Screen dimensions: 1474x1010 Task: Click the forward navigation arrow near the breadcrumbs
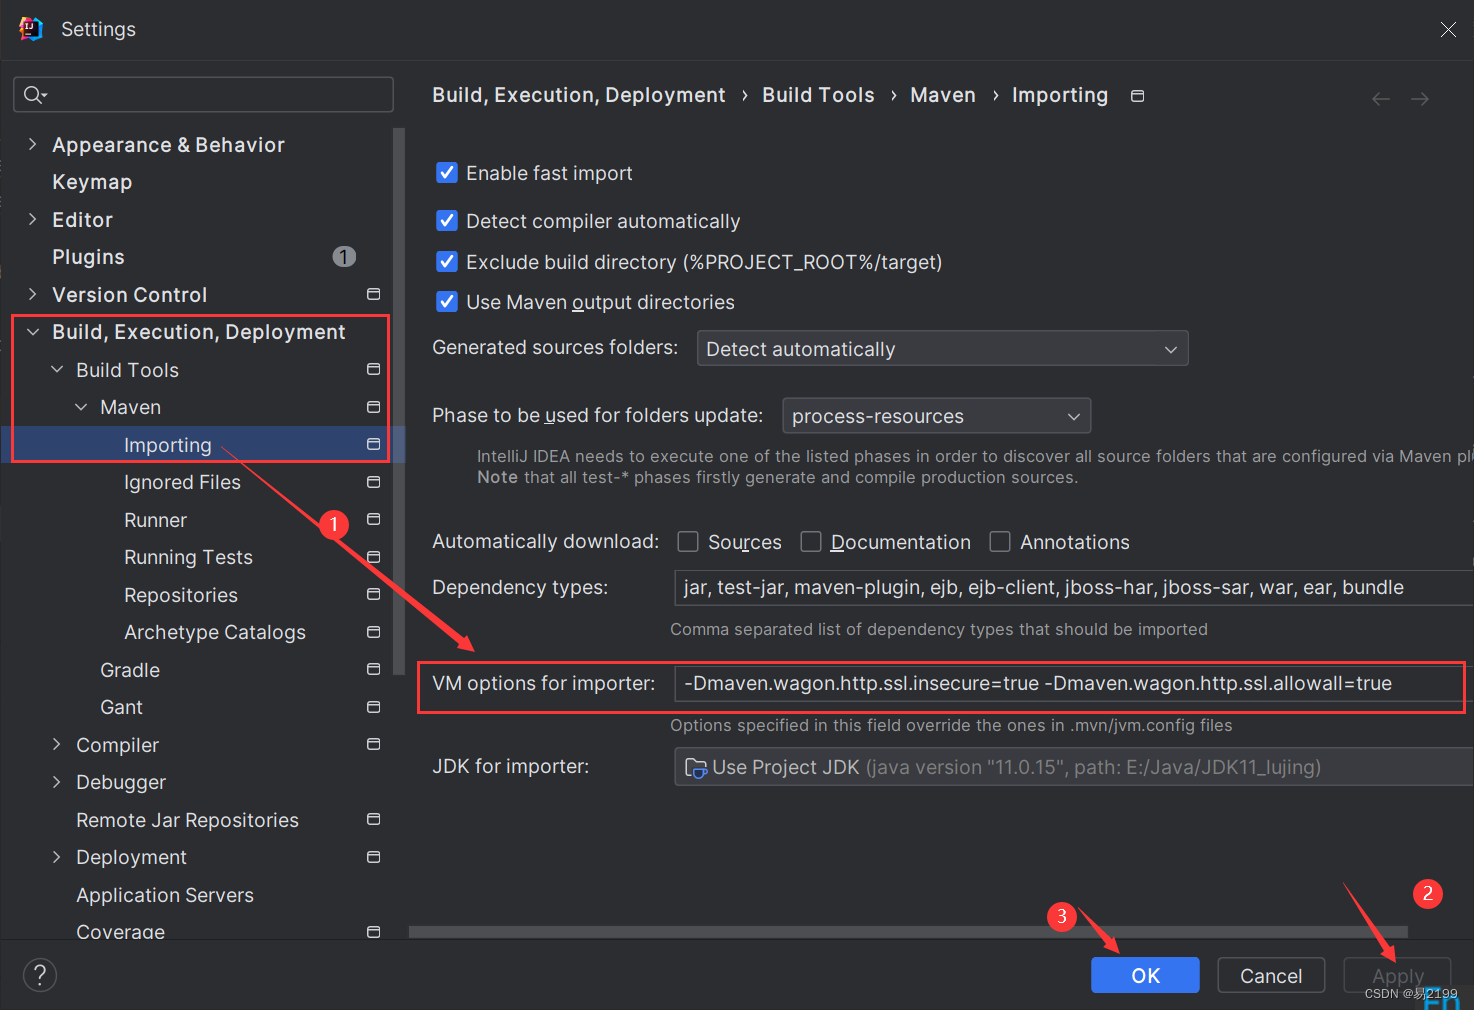click(1420, 97)
